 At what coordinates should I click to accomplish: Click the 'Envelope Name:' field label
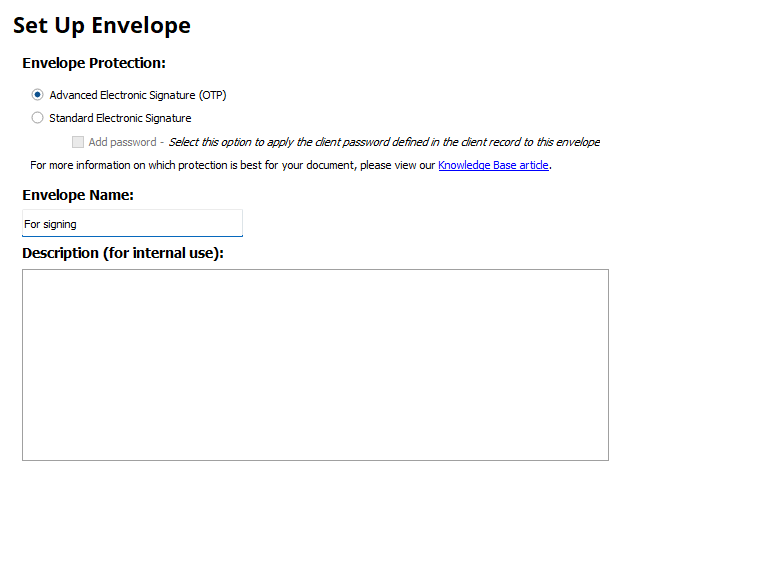[x=78, y=195]
